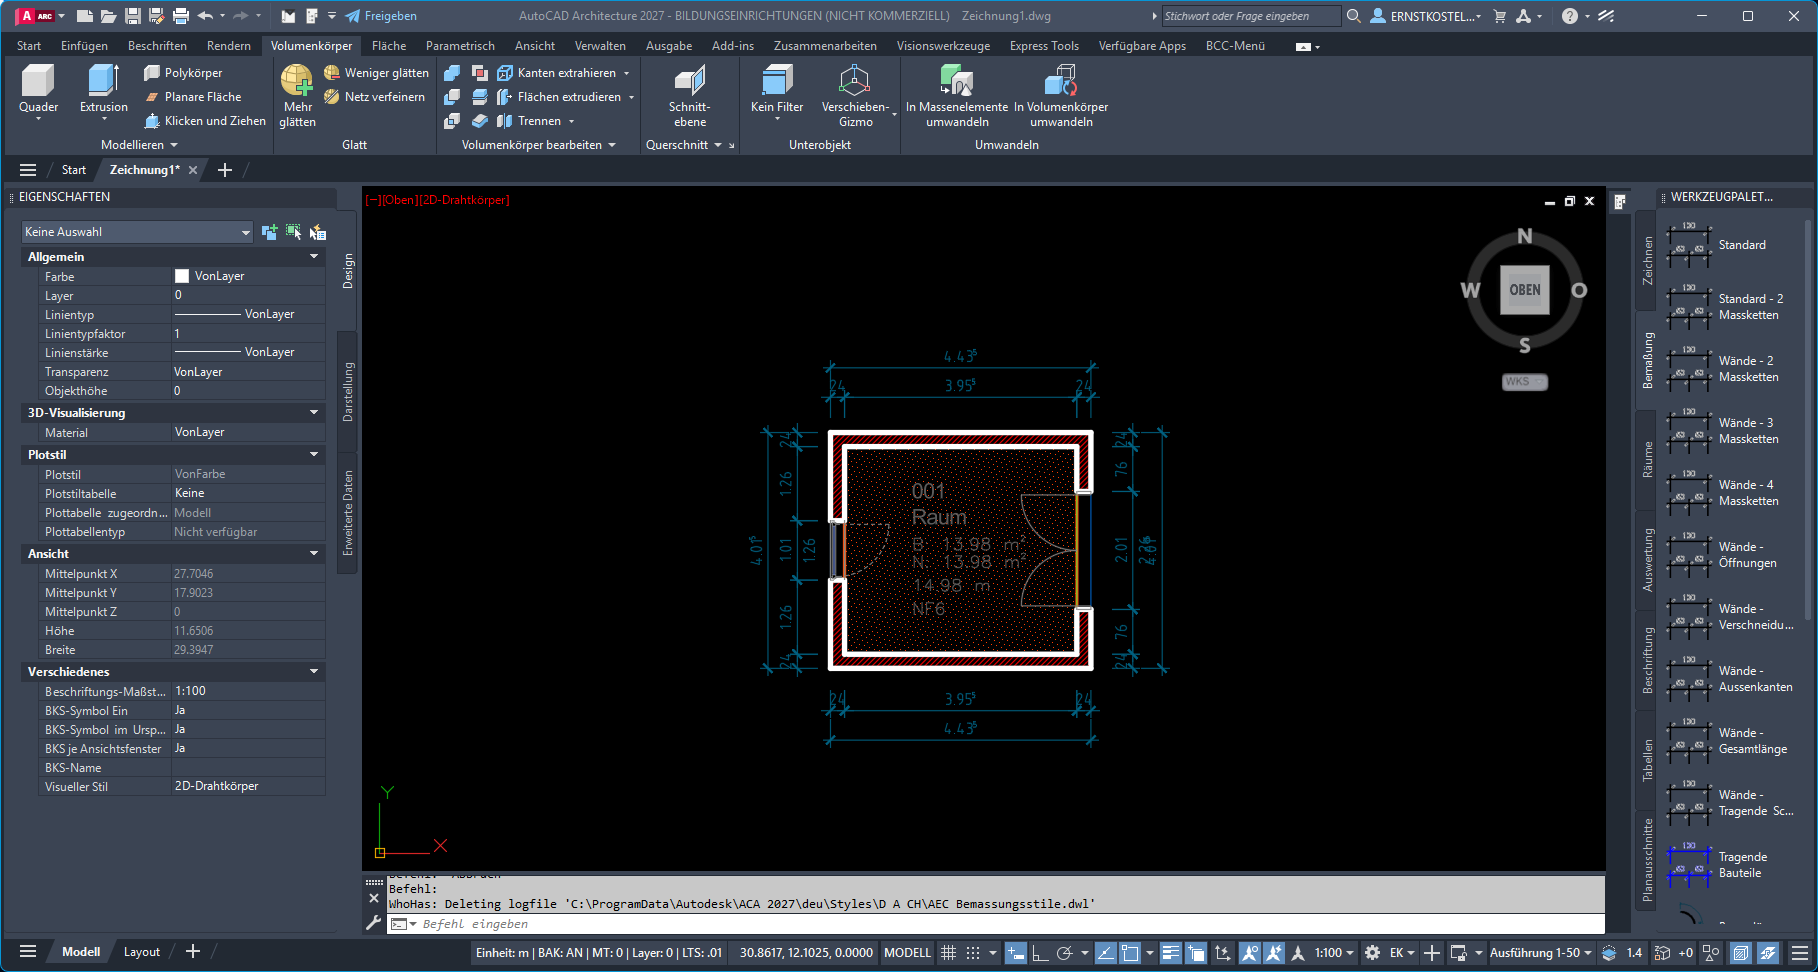This screenshot has width=1818, height=972.
Task: Pick the Standard dimension tool icon
Action: (x=1689, y=245)
